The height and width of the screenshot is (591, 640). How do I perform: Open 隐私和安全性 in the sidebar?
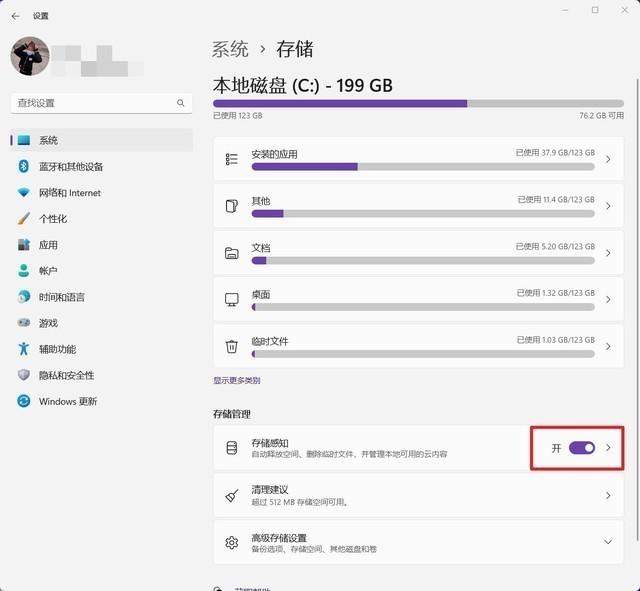(x=66, y=375)
